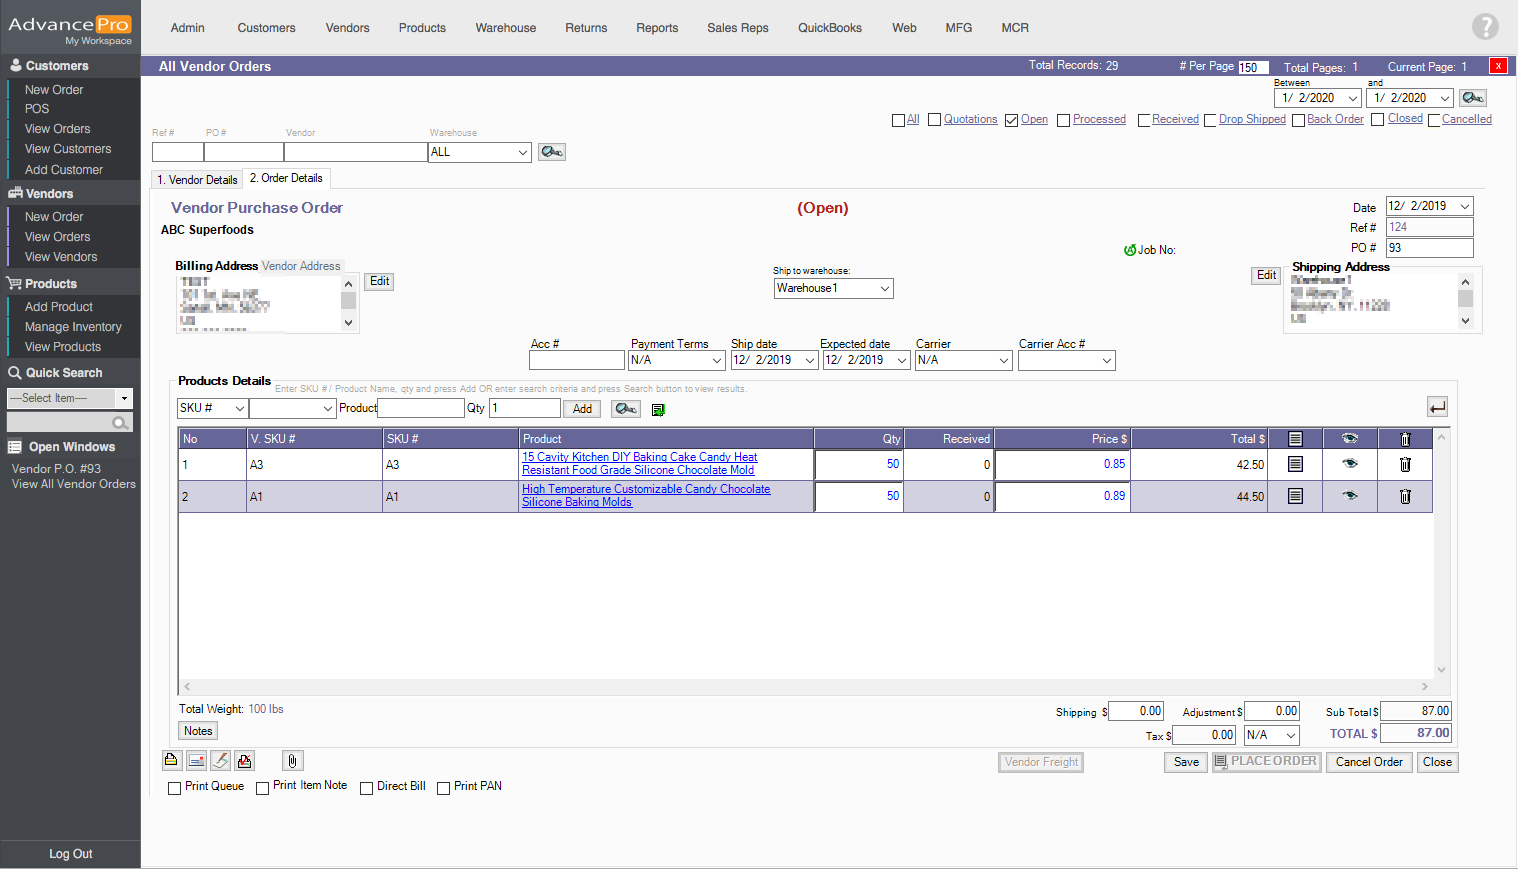Enable the Print Queue checkbox

coord(175,788)
